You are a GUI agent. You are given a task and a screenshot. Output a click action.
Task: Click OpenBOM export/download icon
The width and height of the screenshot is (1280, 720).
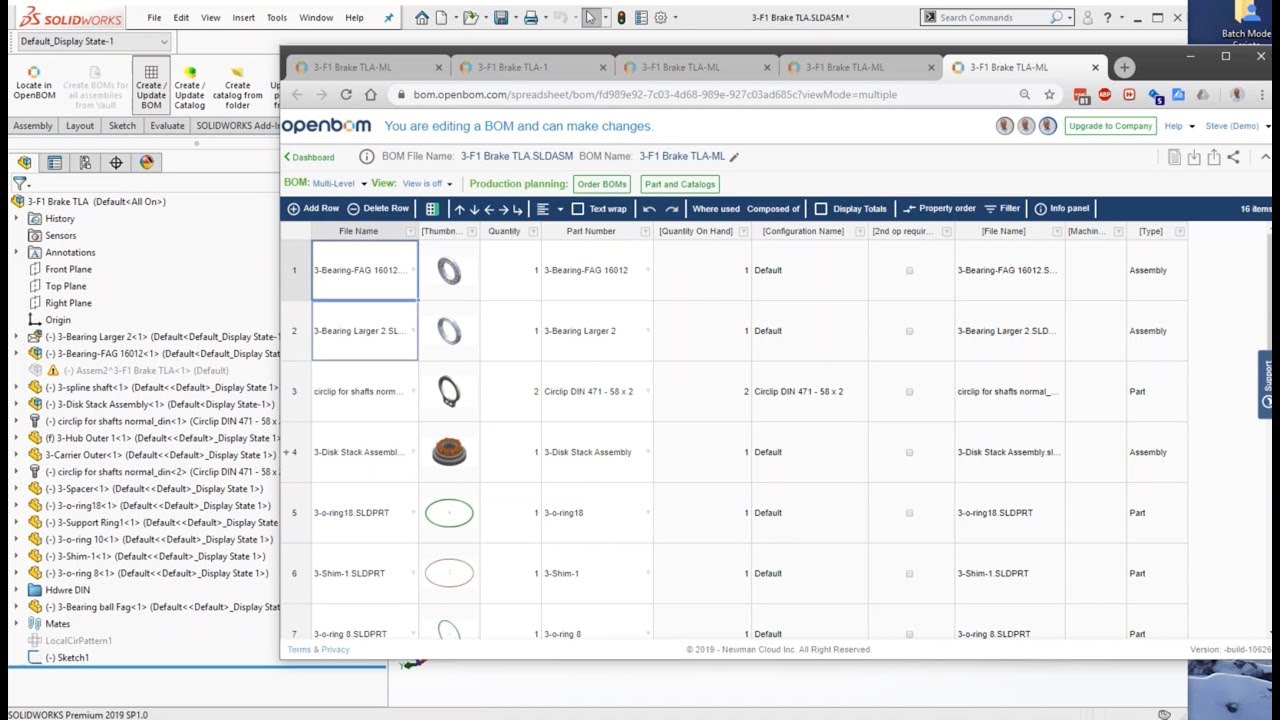point(1194,157)
